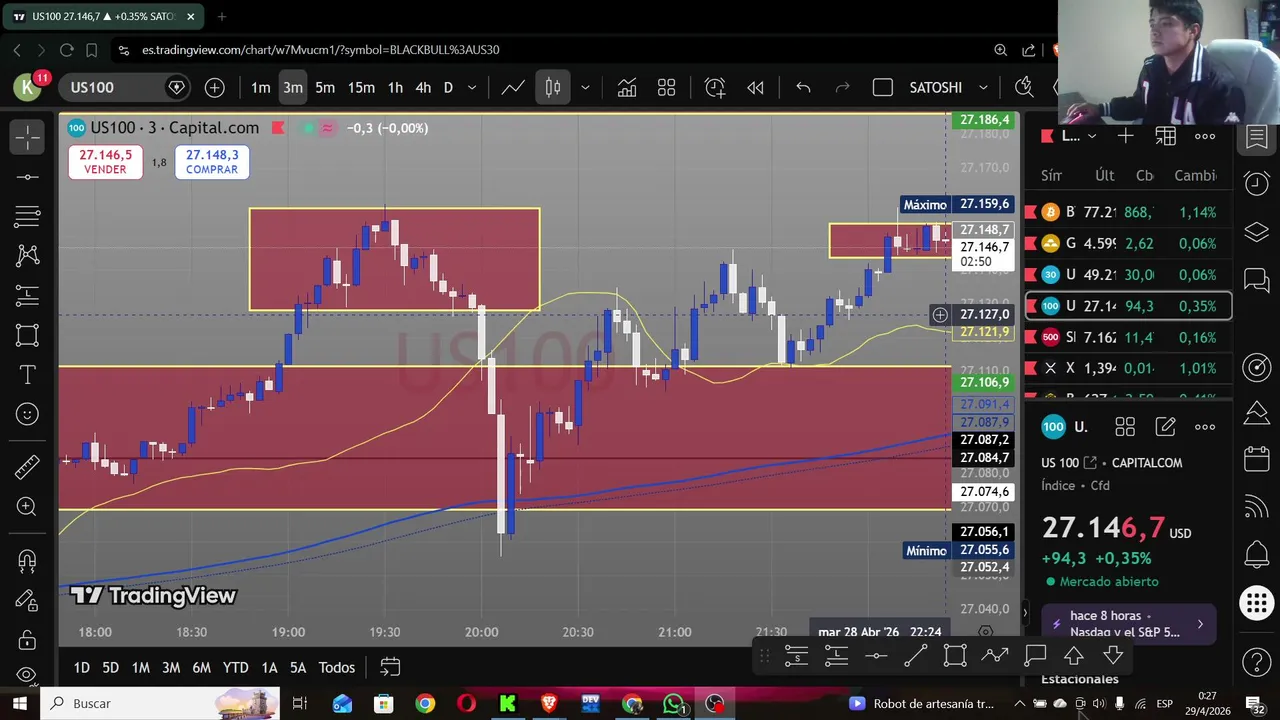Toggle lock all drawing tools
Viewport: 1280px width, 720px height.
(x=27, y=640)
